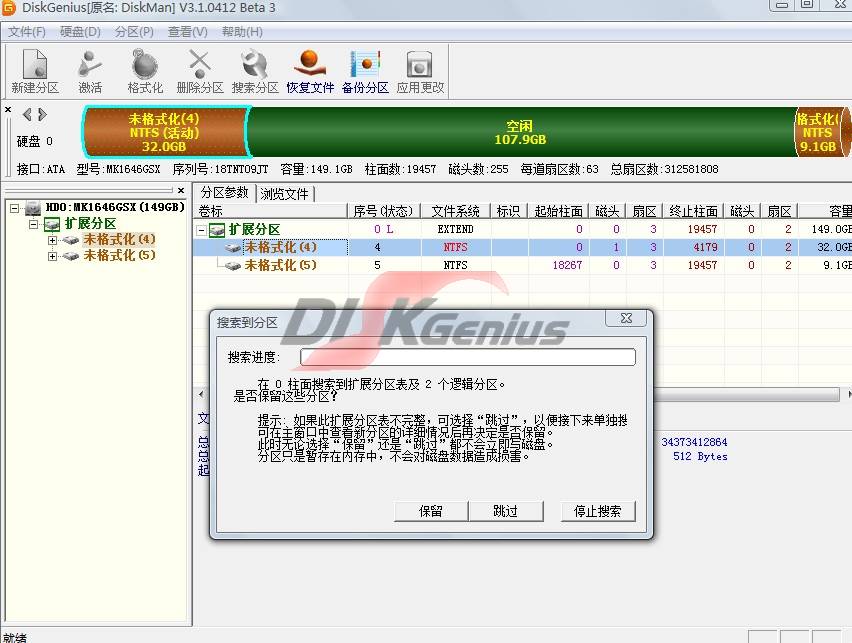Viewport: 852px width, 643px height.
Task: Click the 标识 column header
Action: pos(509,211)
